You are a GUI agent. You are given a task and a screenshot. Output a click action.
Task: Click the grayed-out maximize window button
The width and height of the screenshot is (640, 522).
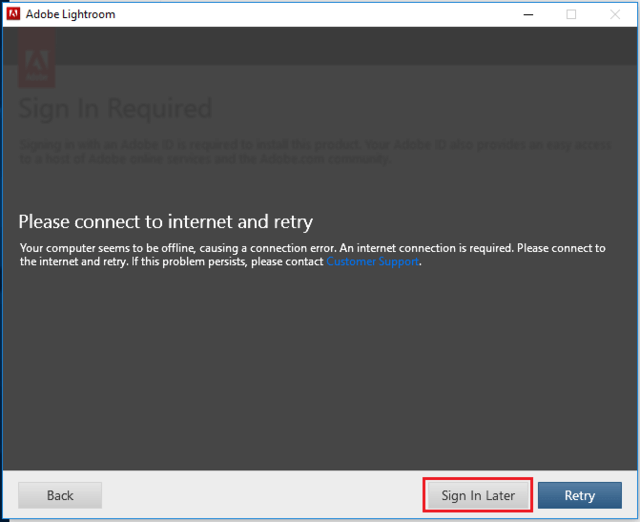coord(571,14)
